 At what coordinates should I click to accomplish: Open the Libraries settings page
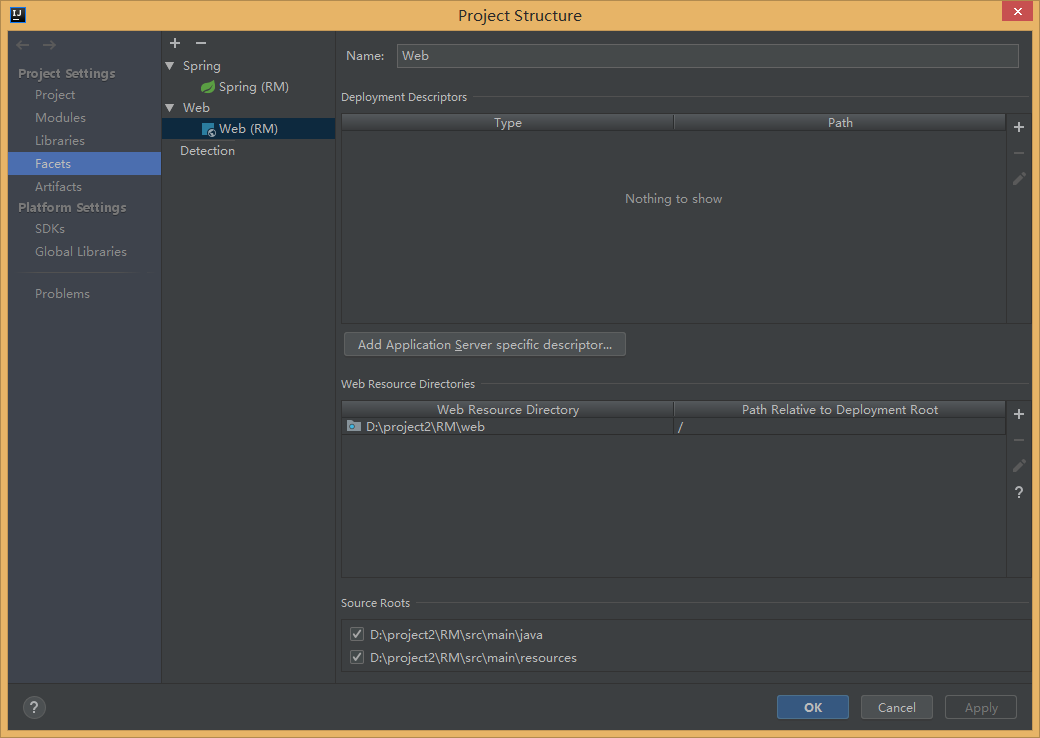[60, 141]
